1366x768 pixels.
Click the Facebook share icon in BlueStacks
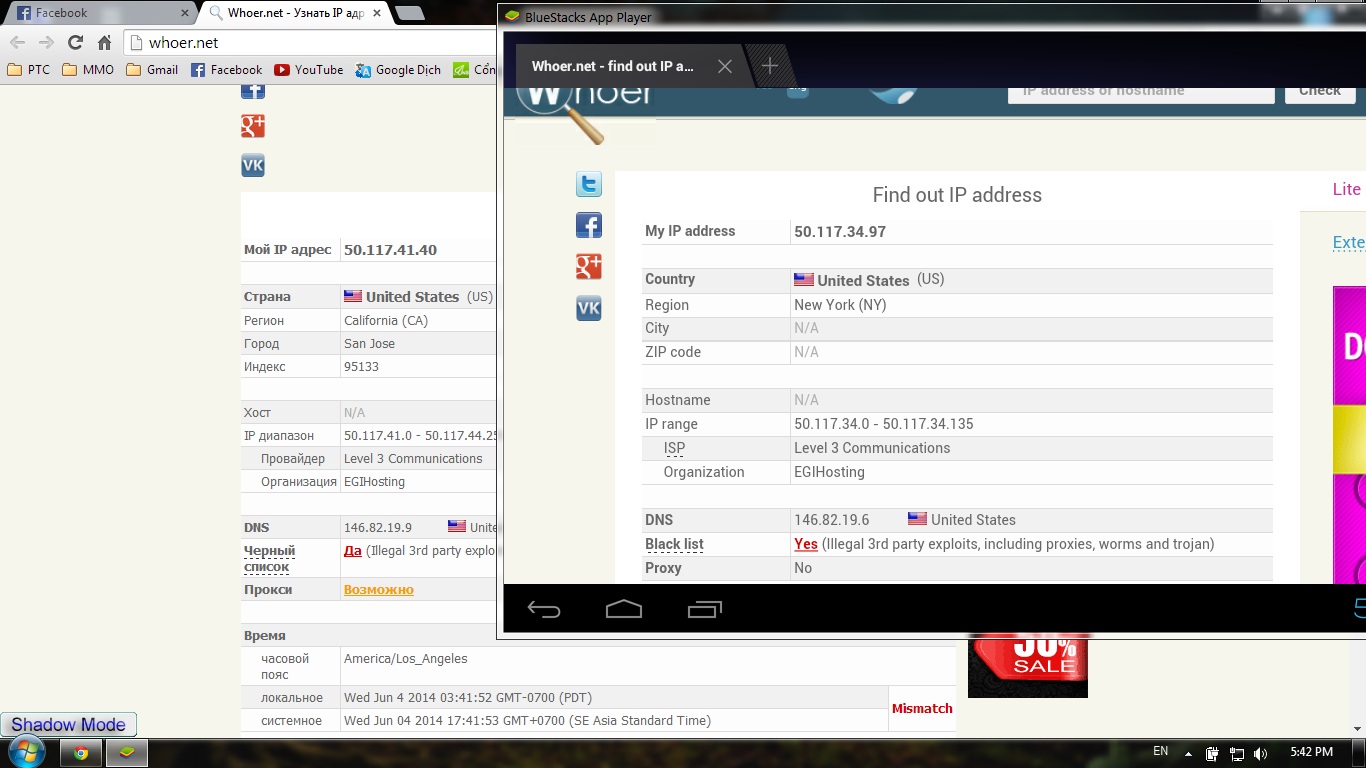coord(589,225)
